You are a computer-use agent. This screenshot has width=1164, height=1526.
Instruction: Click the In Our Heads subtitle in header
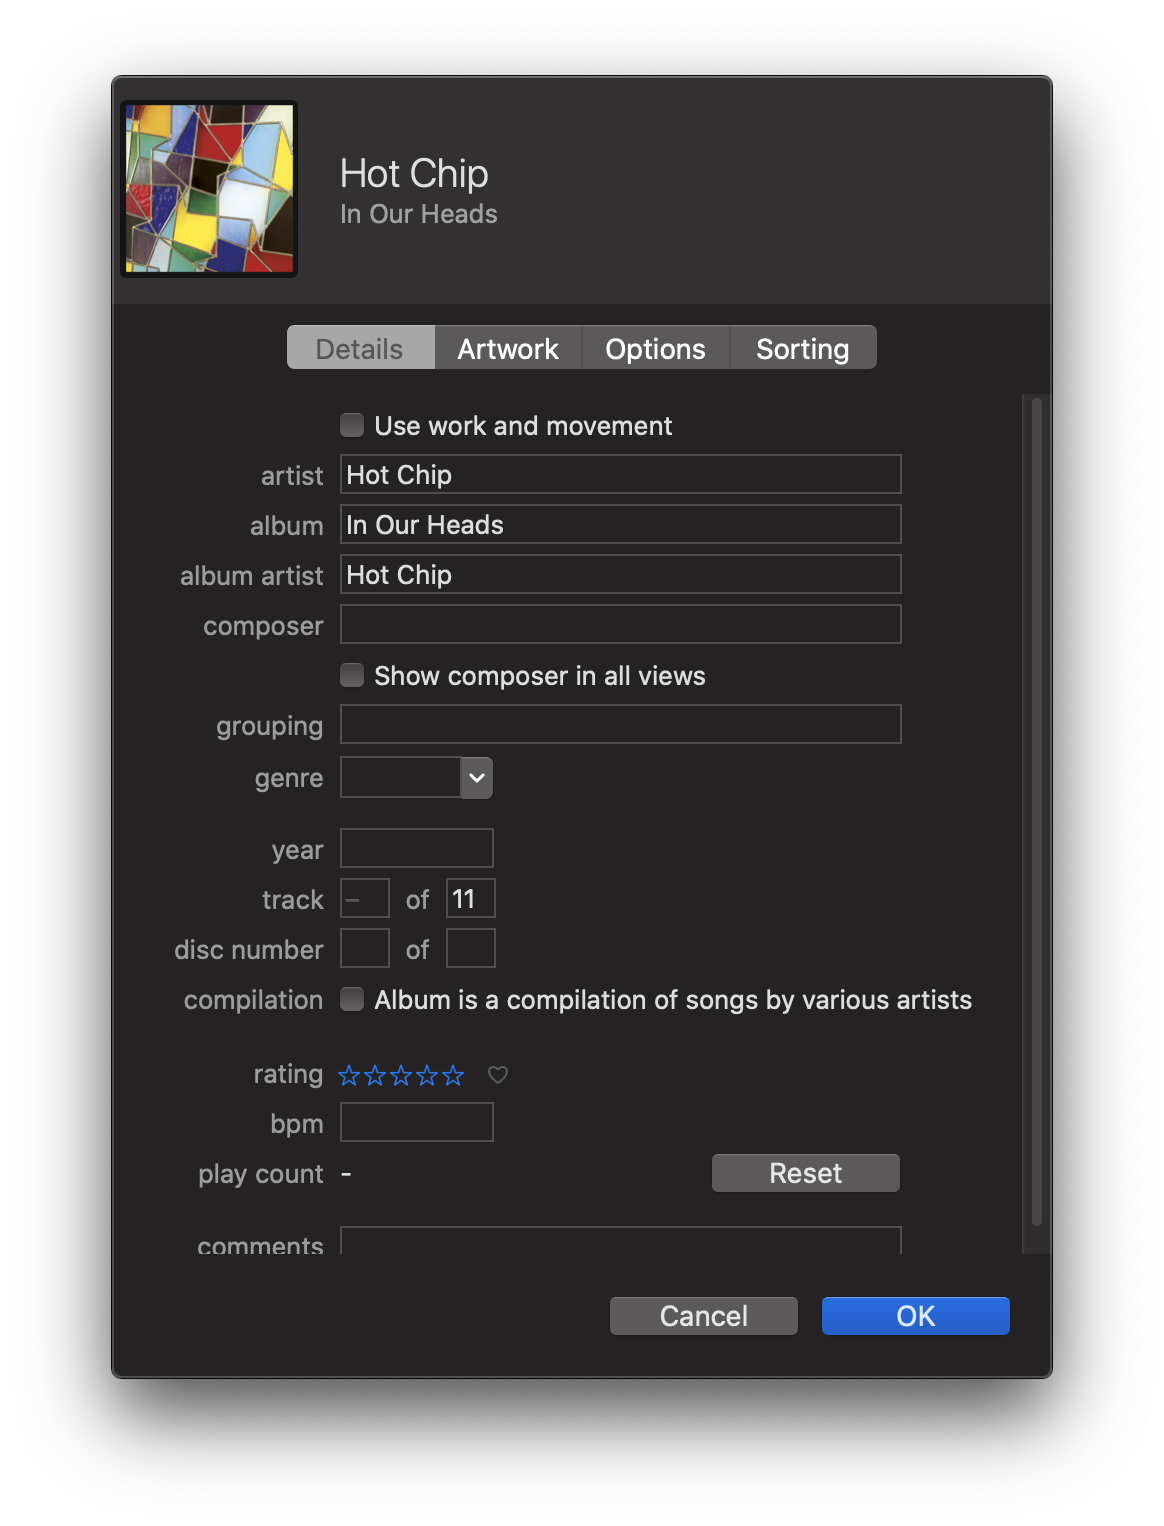click(x=419, y=214)
